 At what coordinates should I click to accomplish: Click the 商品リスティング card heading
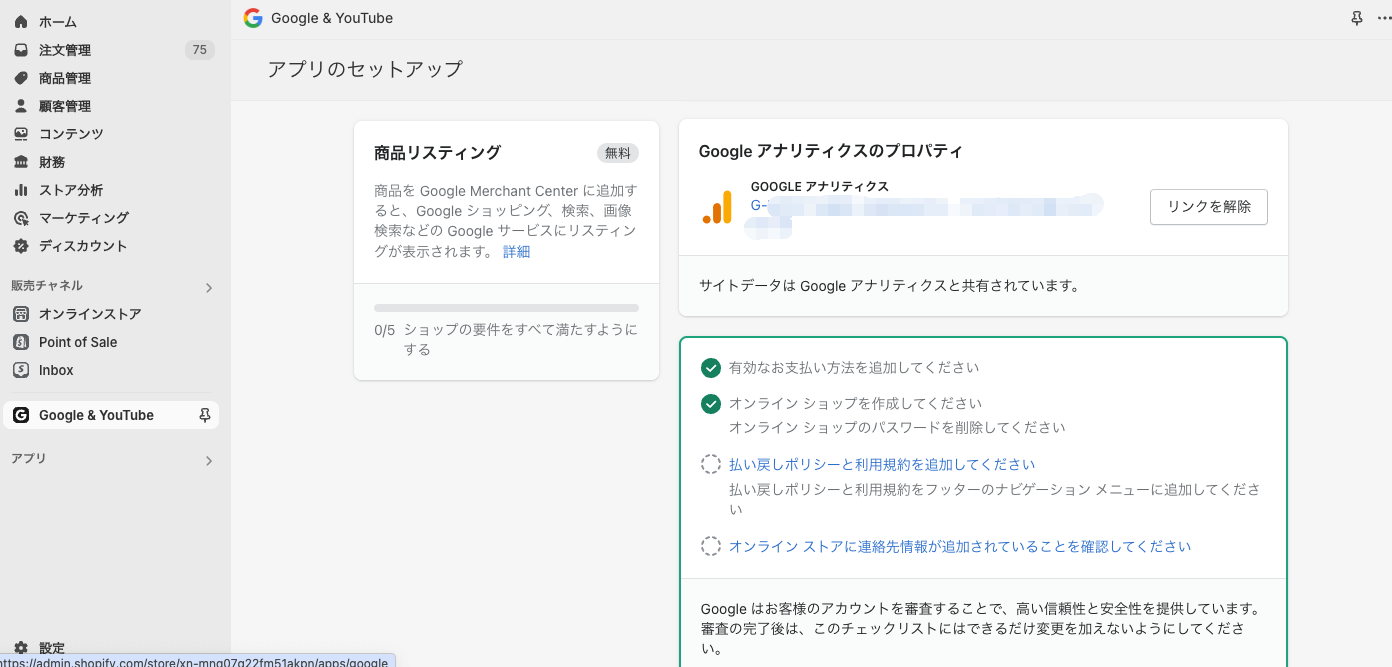point(438,153)
